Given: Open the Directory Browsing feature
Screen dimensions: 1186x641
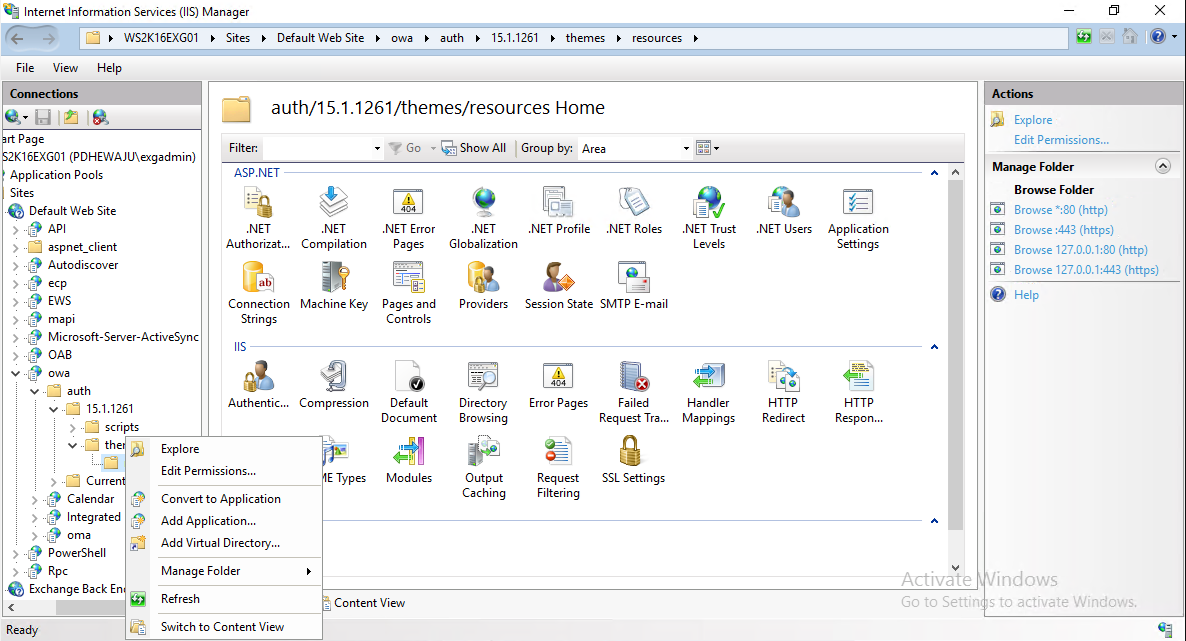Looking at the screenshot, I should (x=483, y=392).
